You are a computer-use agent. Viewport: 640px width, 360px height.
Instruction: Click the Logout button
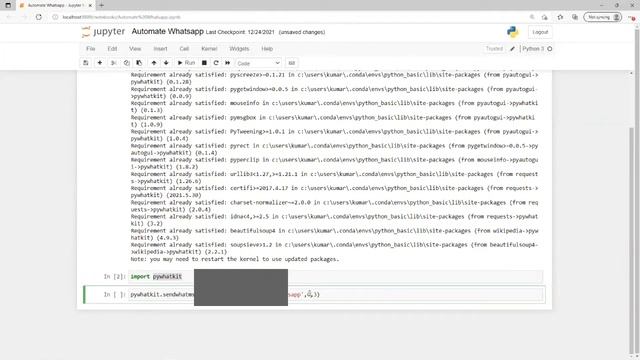(540, 32)
